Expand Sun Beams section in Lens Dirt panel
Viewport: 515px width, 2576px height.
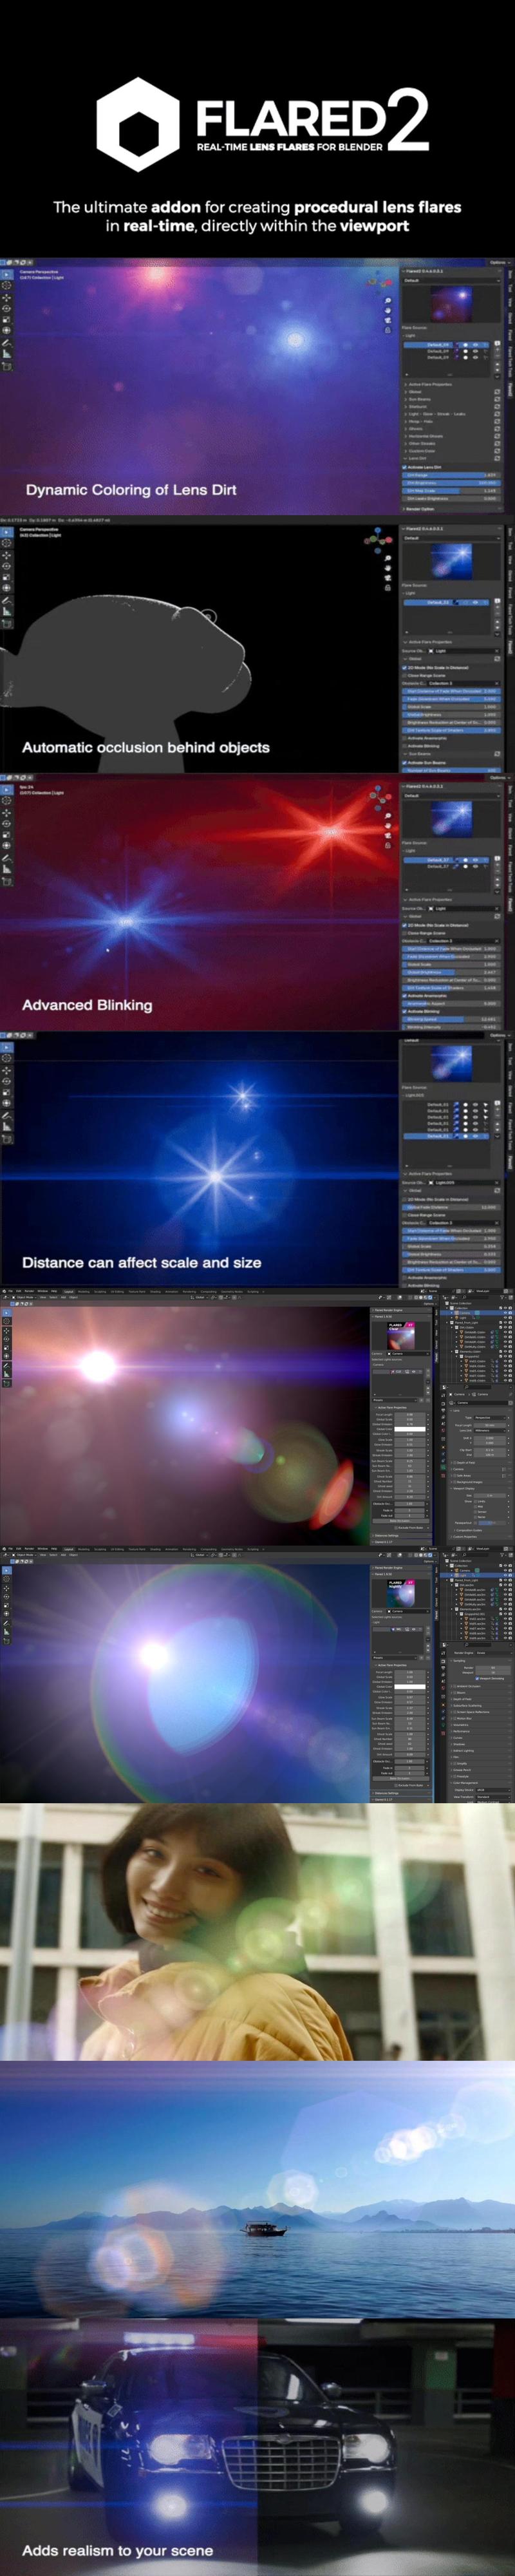420,399
